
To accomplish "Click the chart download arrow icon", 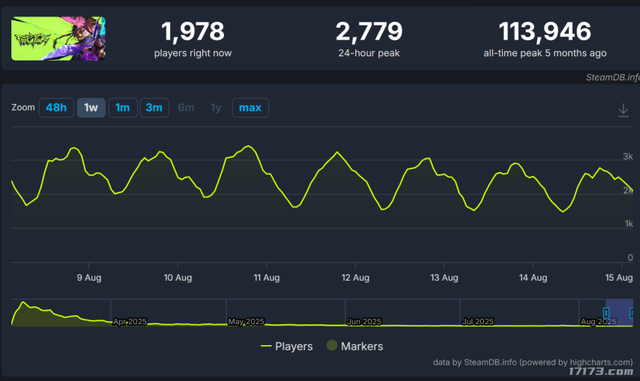I will pos(623,110).
